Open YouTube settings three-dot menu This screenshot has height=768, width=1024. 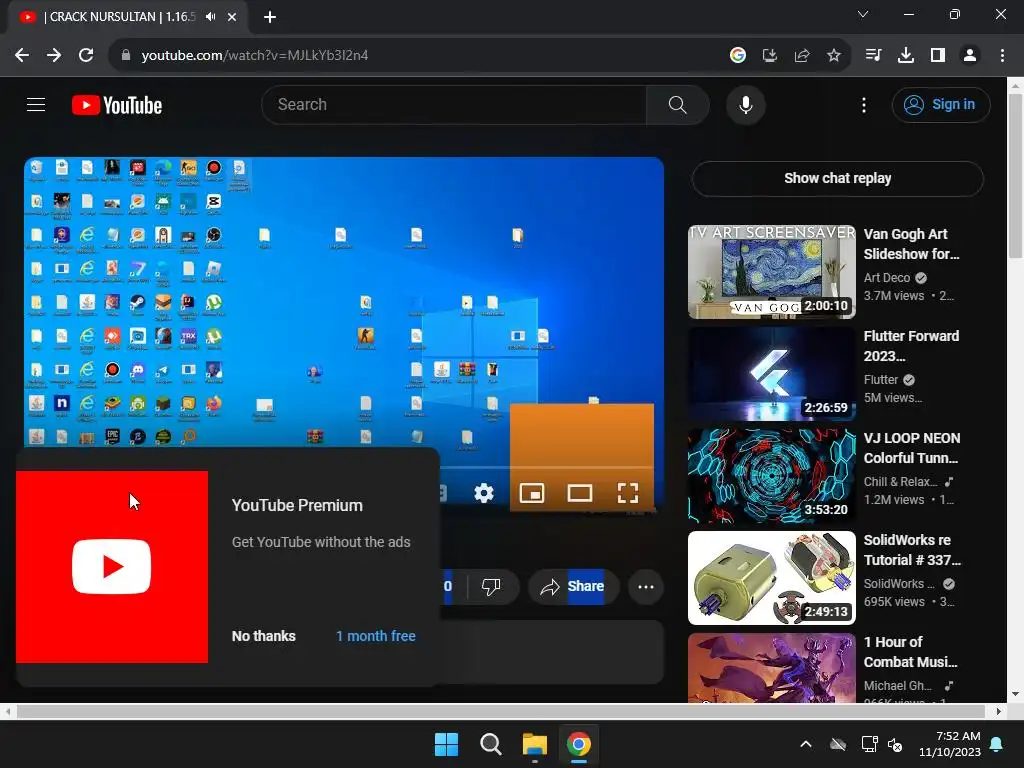pos(863,104)
